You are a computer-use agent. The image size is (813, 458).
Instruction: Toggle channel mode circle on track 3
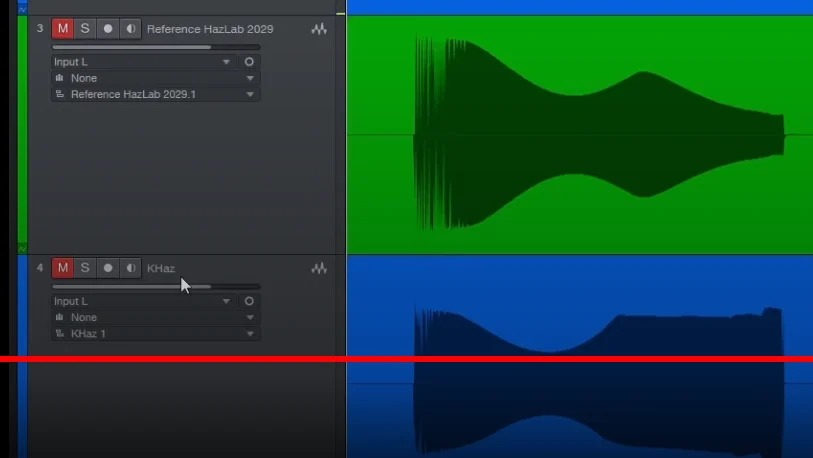(249, 62)
